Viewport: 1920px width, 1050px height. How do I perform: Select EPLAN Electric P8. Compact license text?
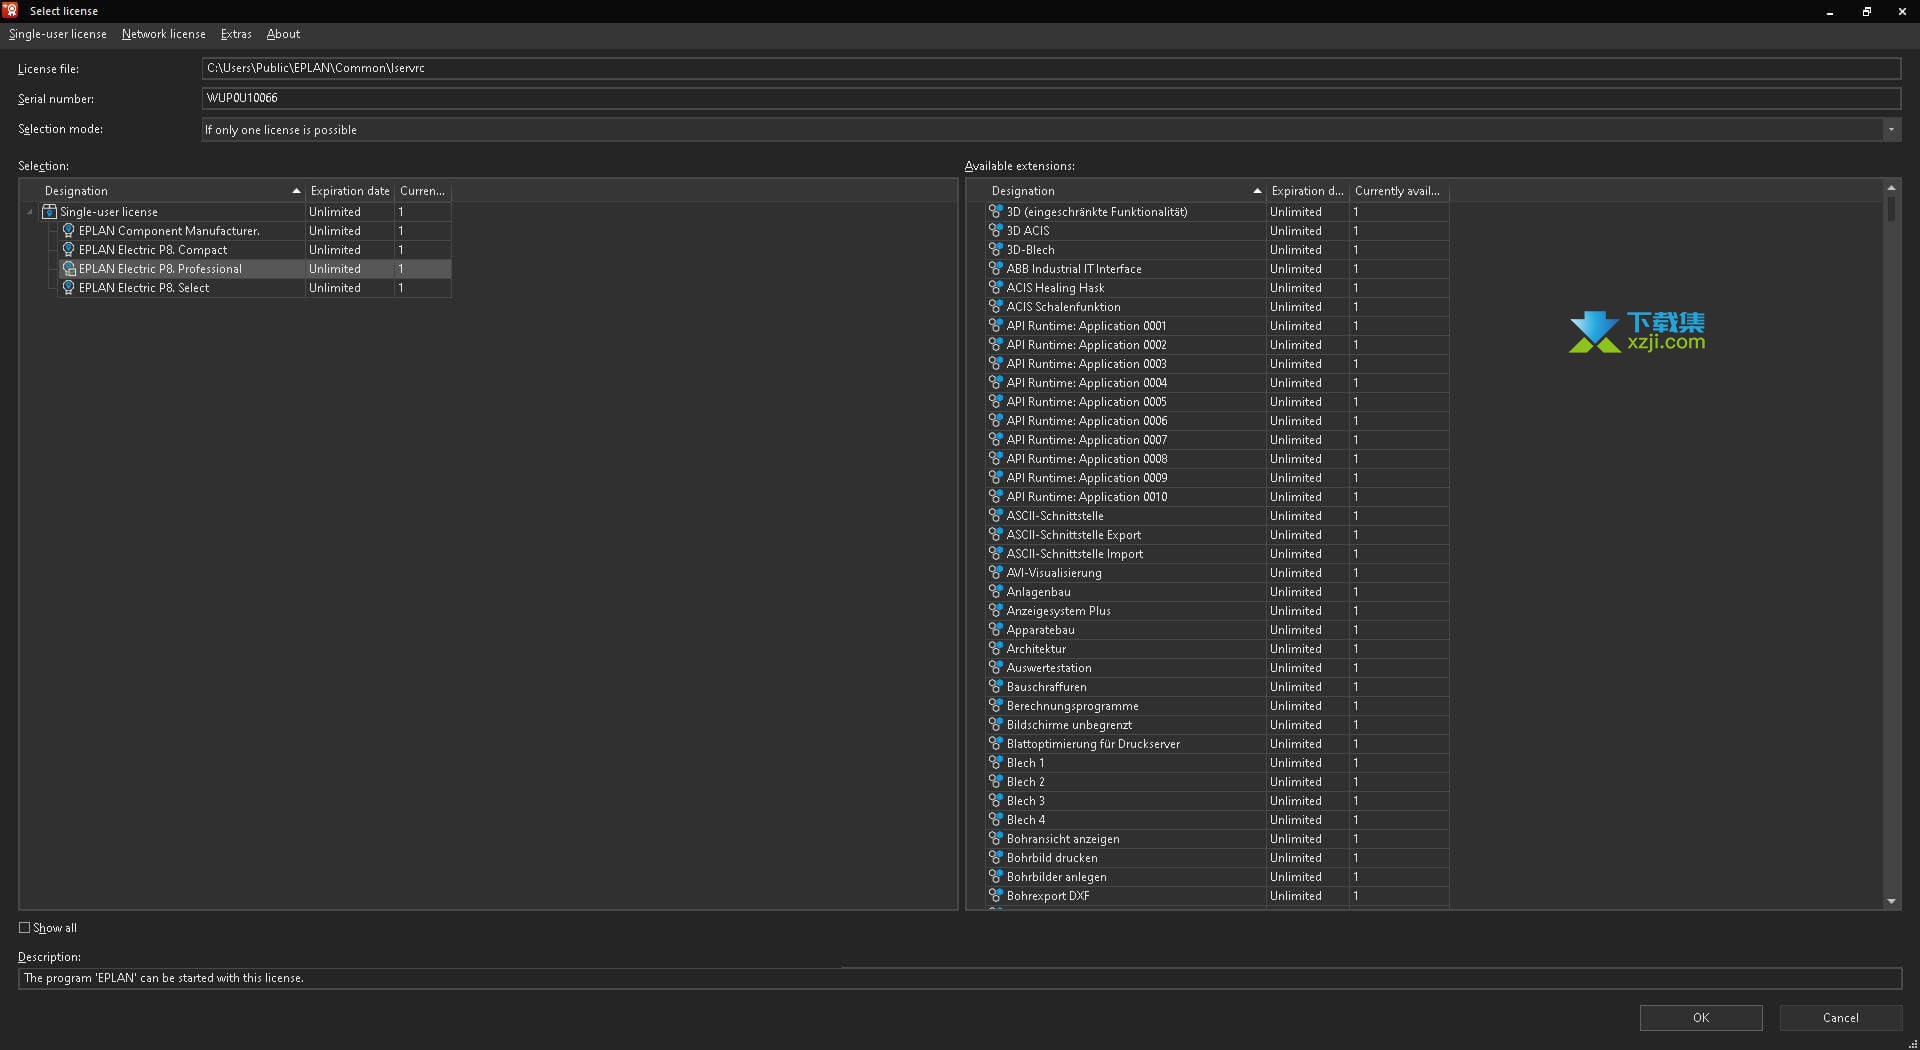tap(153, 250)
